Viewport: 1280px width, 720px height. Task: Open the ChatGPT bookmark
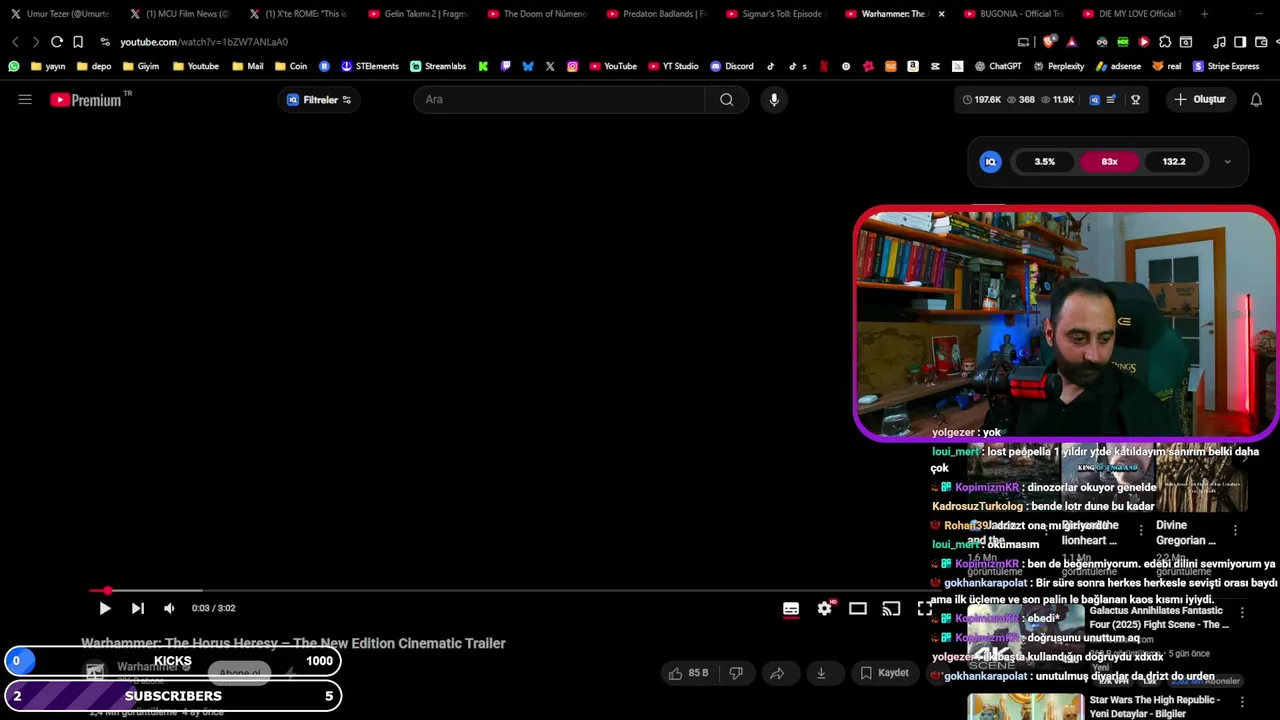998,66
